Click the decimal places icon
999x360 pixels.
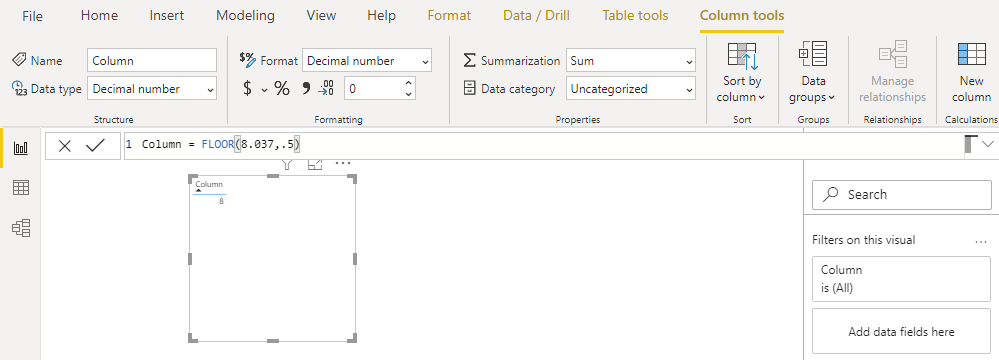tap(326, 89)
